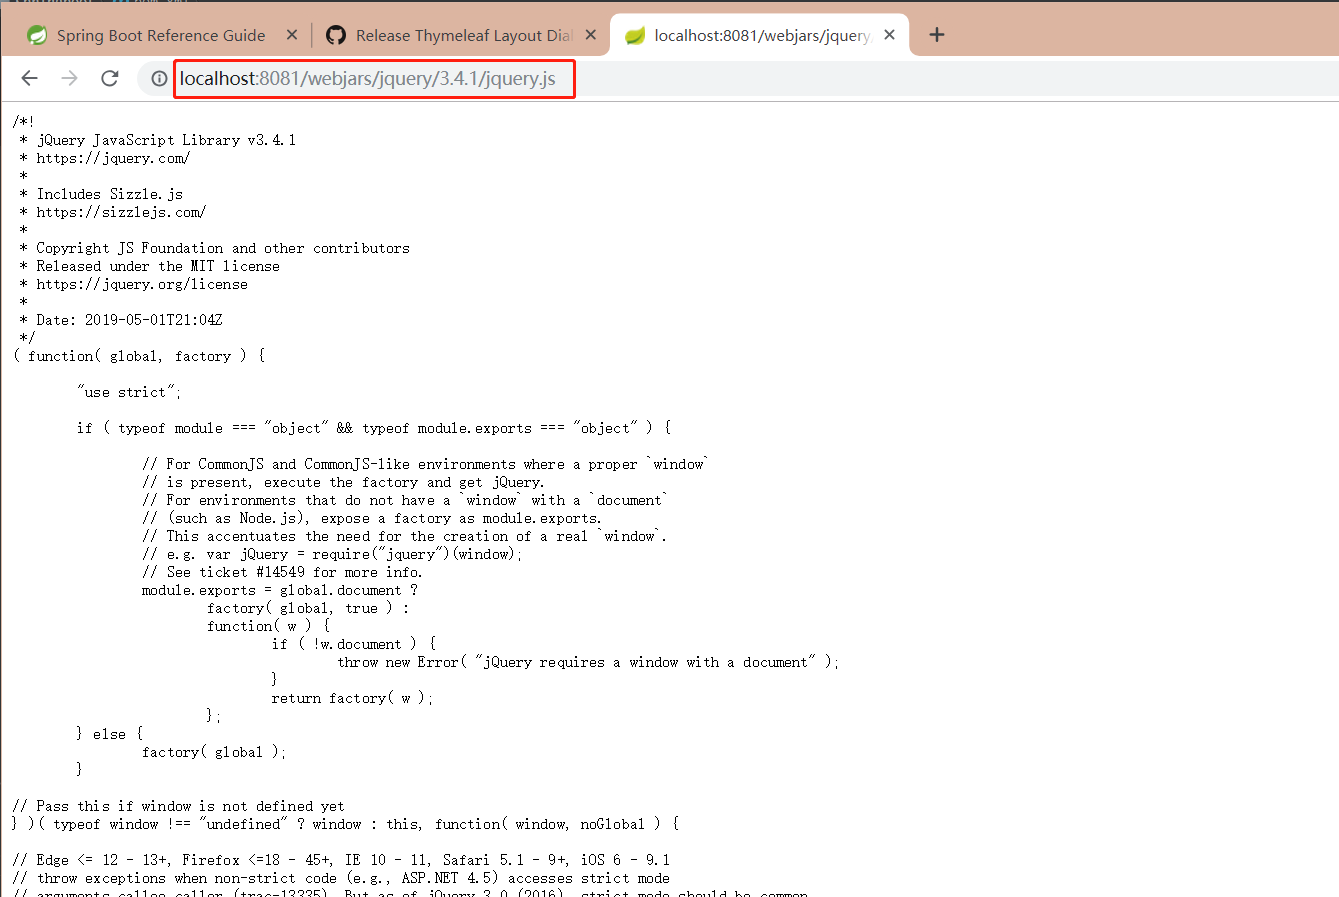This screenshot has height=897, width=1339.
Task: Click the 'Includes Sizzle.js' line
Action: (x=110, y=194)
